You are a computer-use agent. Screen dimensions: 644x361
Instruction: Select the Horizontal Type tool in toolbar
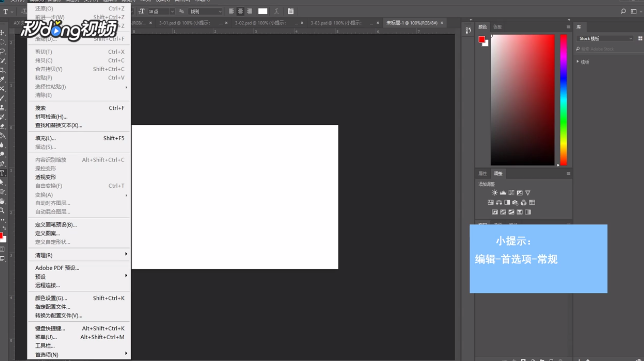point(2,173)
